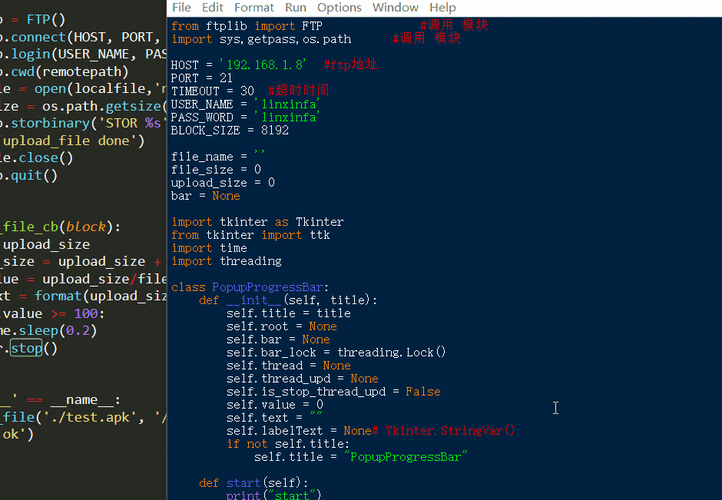Screen dimensions: 722x500
Task: Click 'import sys, getpass, os.path' line
Action: click(x=261, y=39)
